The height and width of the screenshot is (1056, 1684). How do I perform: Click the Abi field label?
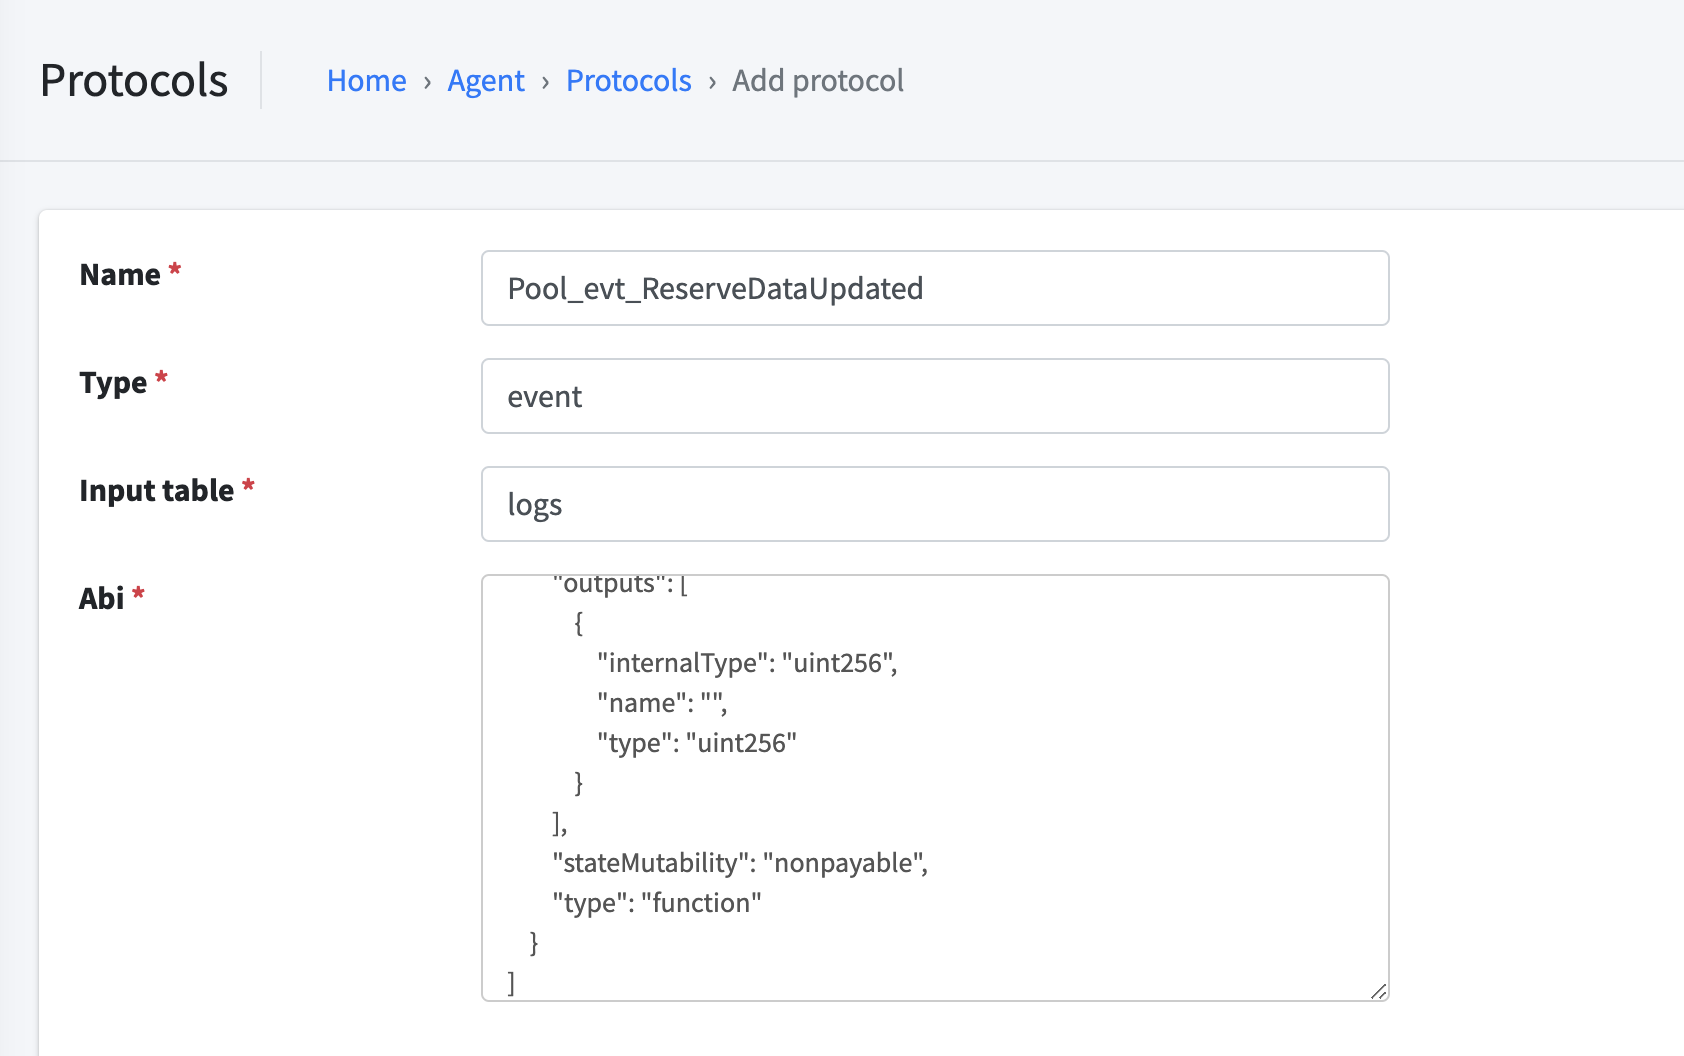coord(102,599)
